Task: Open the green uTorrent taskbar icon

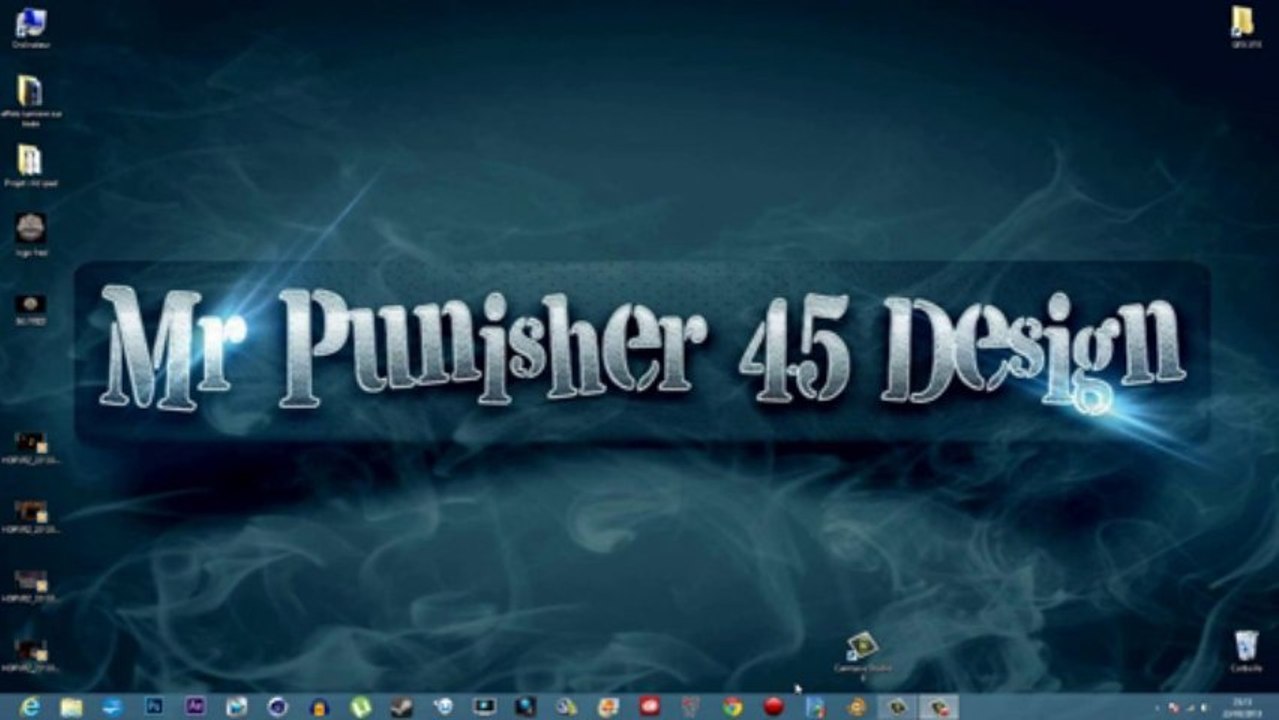Action: (360, 707)
